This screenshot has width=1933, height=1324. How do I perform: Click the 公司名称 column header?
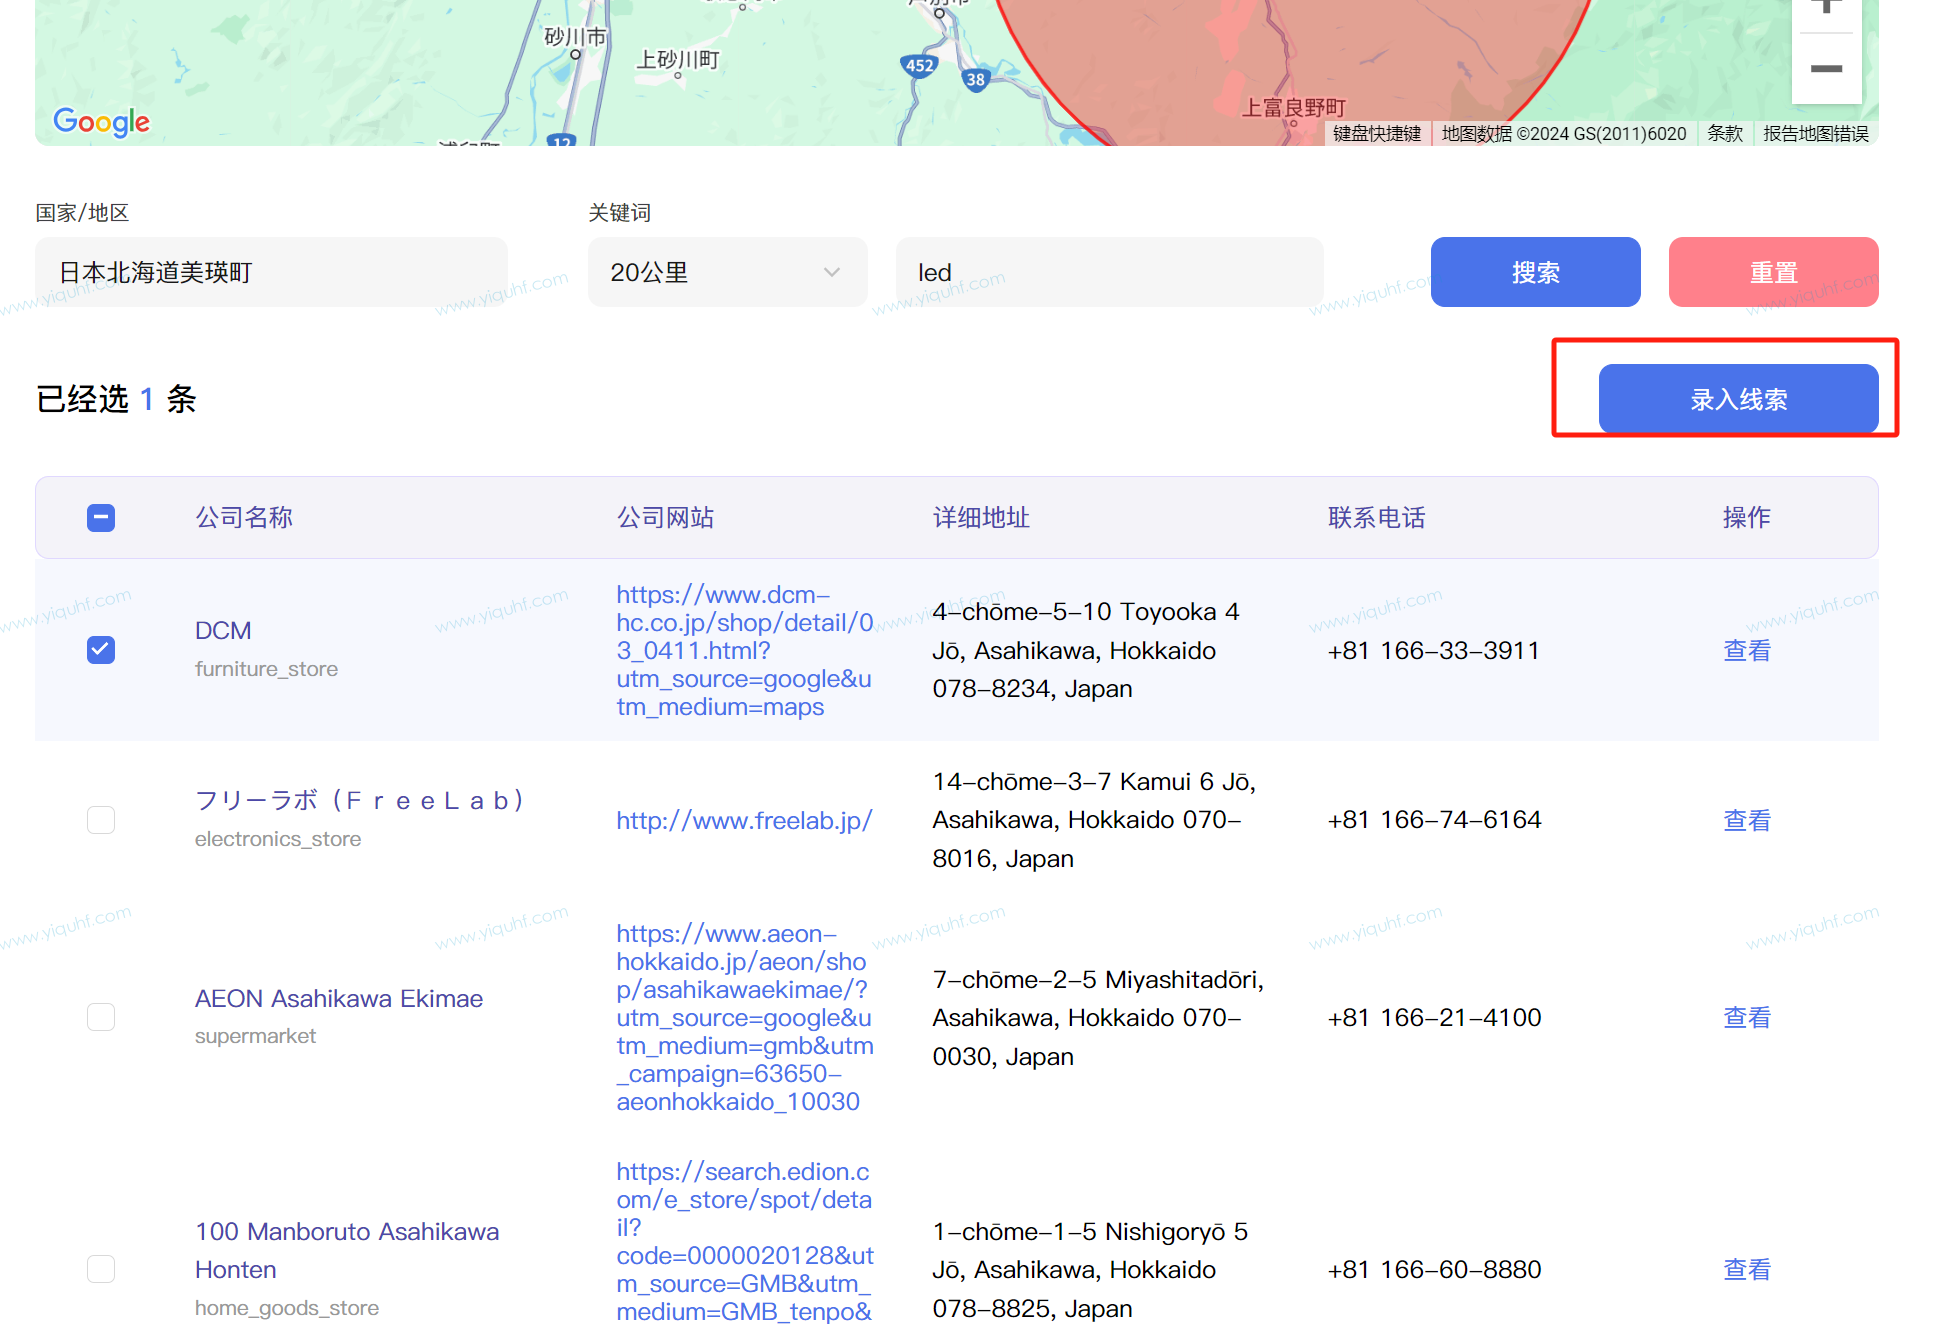coord(244,518)
